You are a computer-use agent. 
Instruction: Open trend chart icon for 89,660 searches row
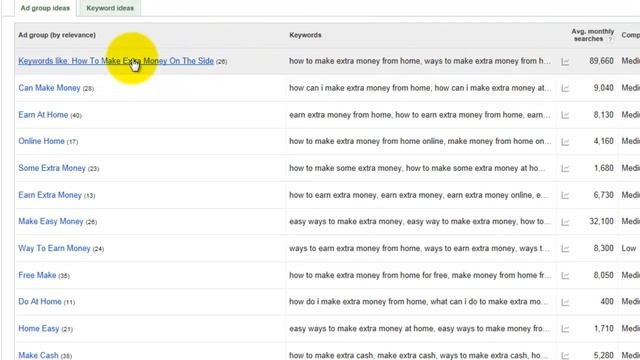pyautogui.click(x=565, y=62)
